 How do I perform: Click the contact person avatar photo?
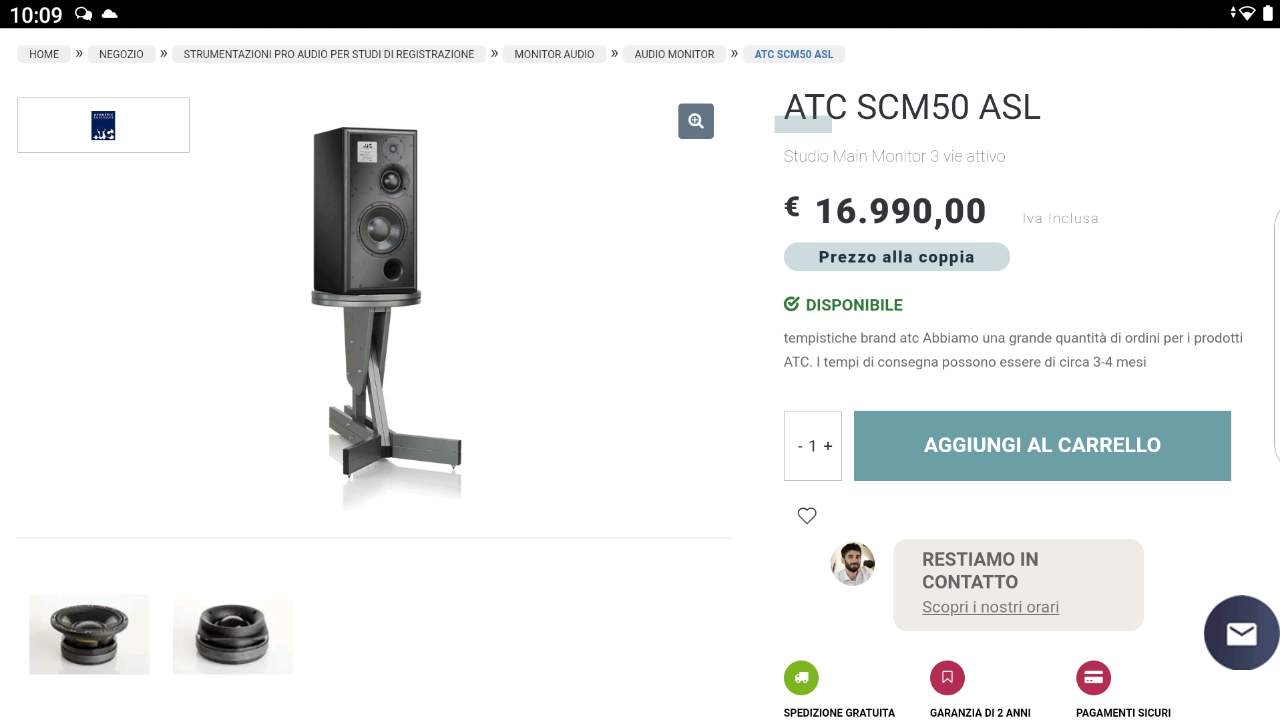(x=853, y=564)
